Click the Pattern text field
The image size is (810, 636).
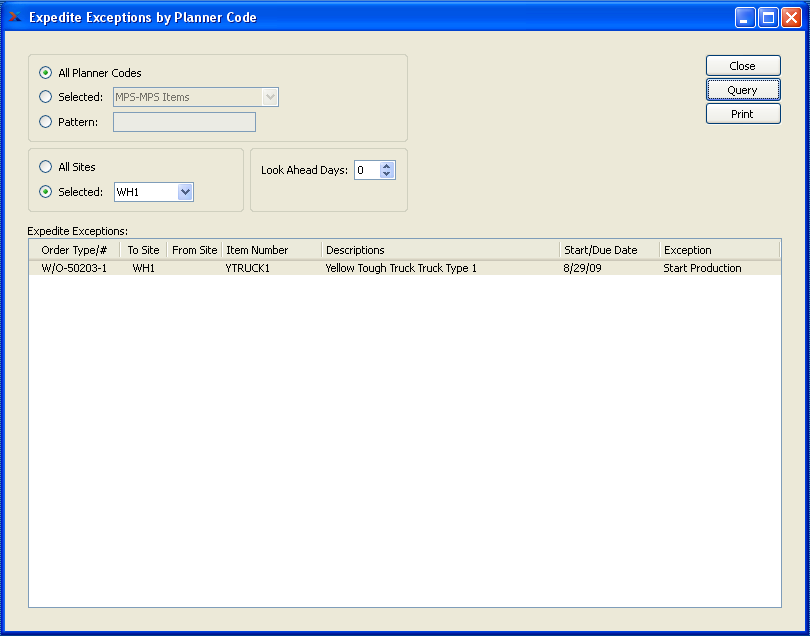click(184, 122)
